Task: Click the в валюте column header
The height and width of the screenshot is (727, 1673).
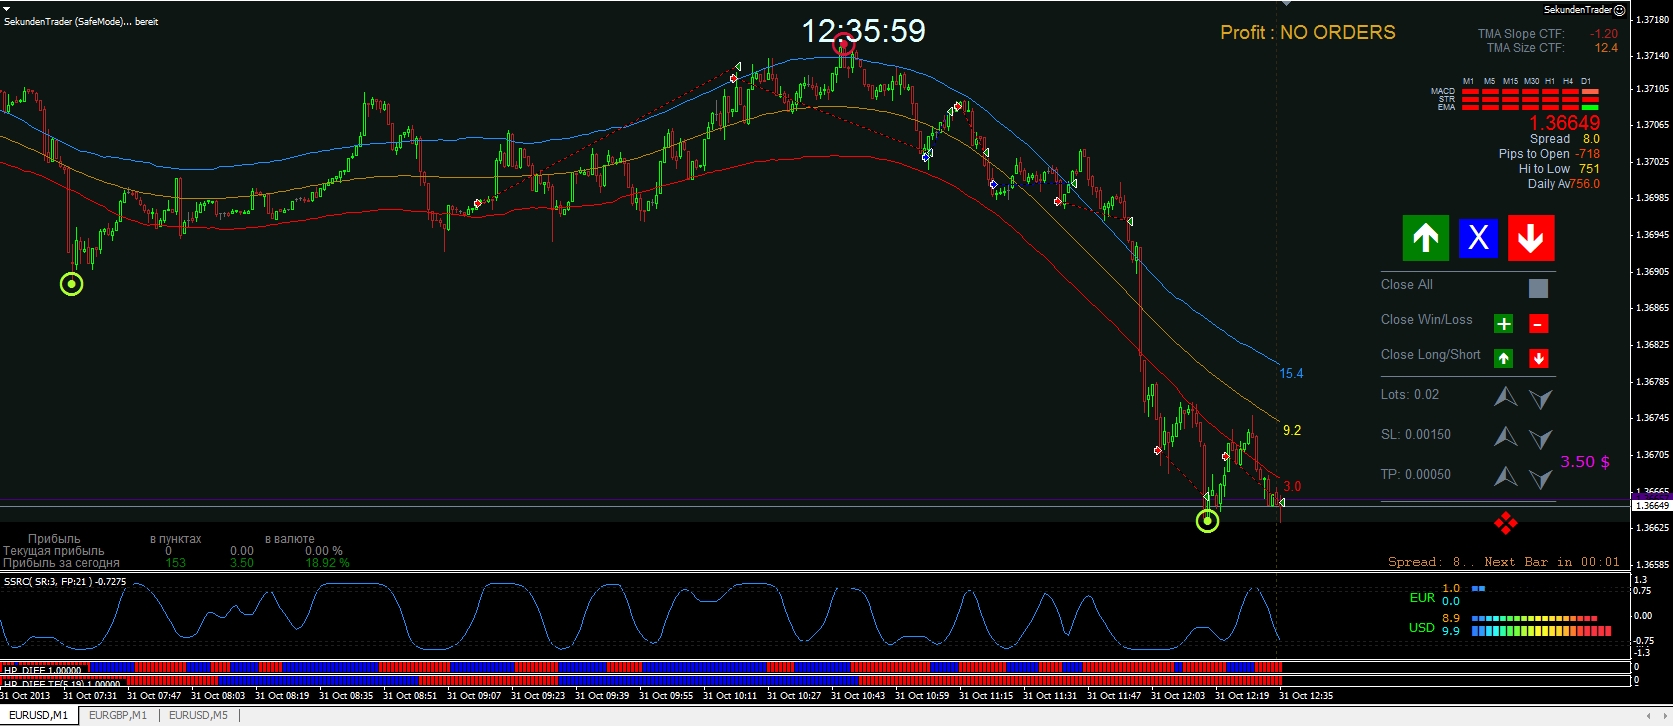Action: 290,539
